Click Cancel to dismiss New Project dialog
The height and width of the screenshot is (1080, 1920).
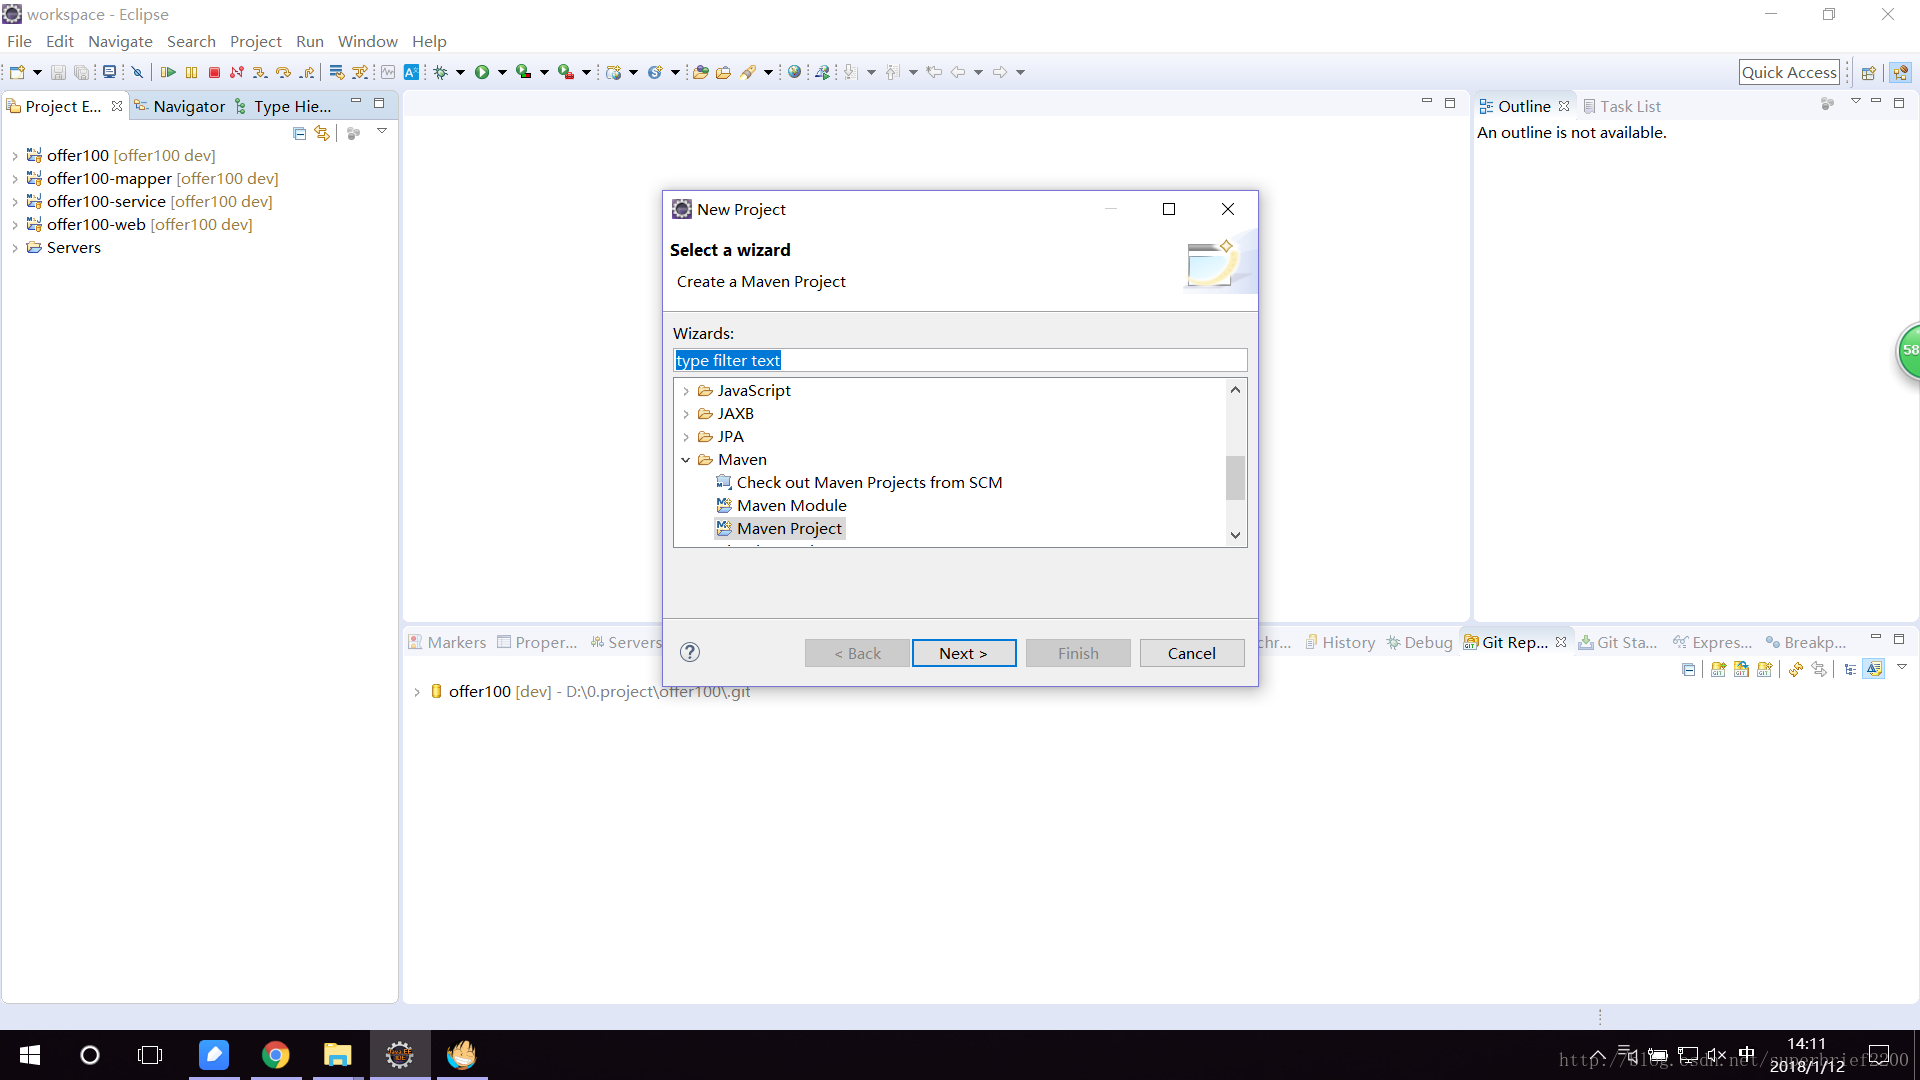(1192, 653)
